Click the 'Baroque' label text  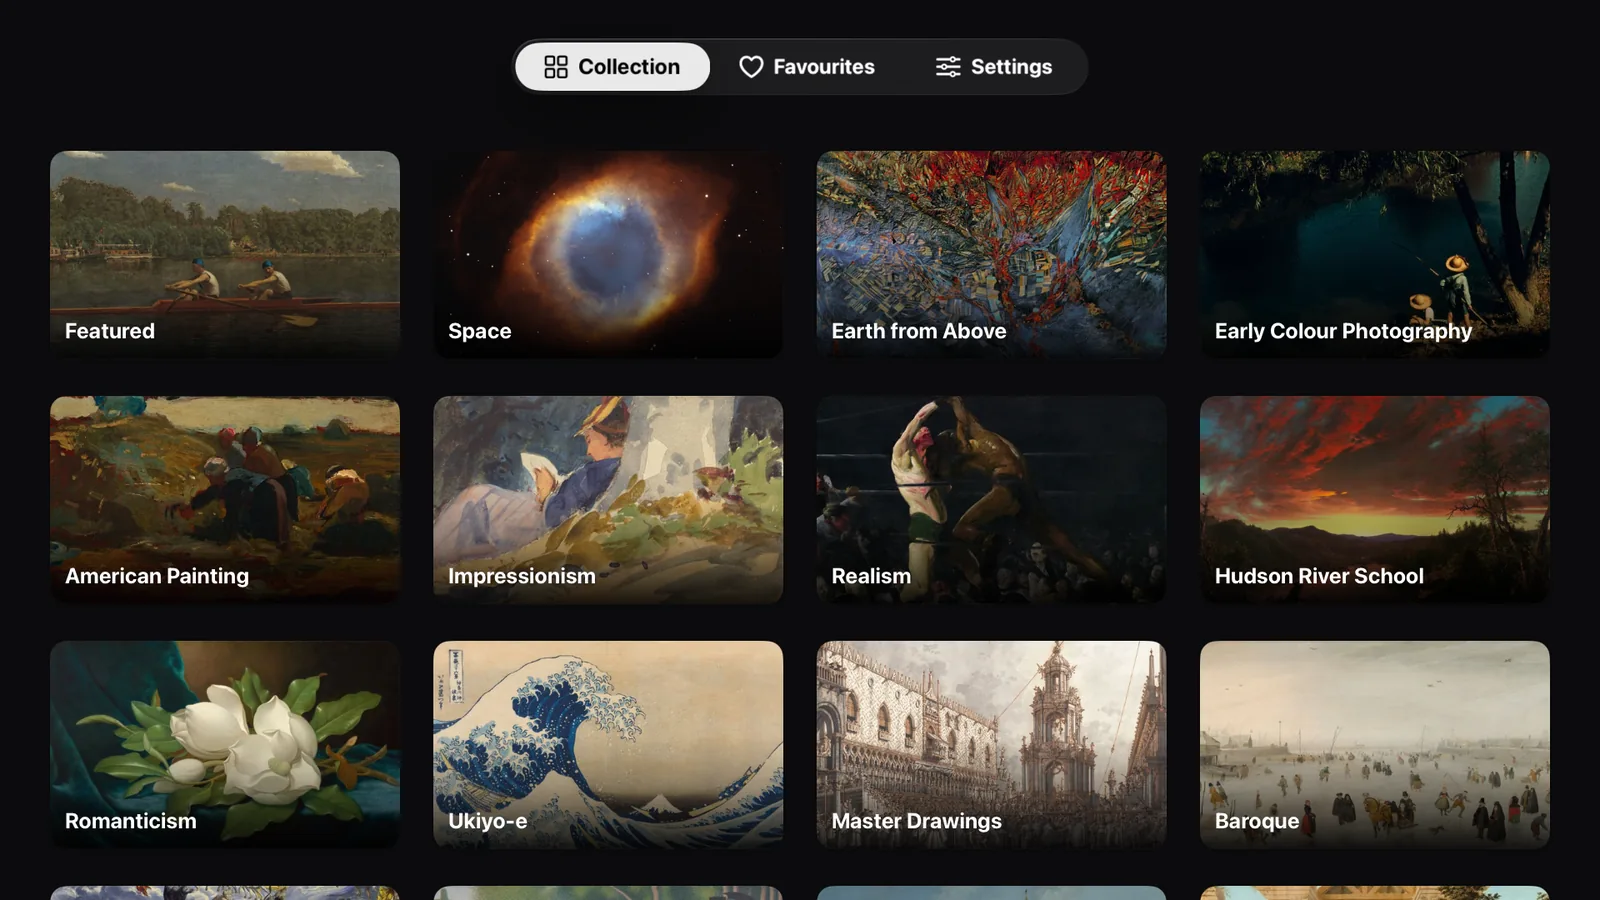[x=1257, y=822]
